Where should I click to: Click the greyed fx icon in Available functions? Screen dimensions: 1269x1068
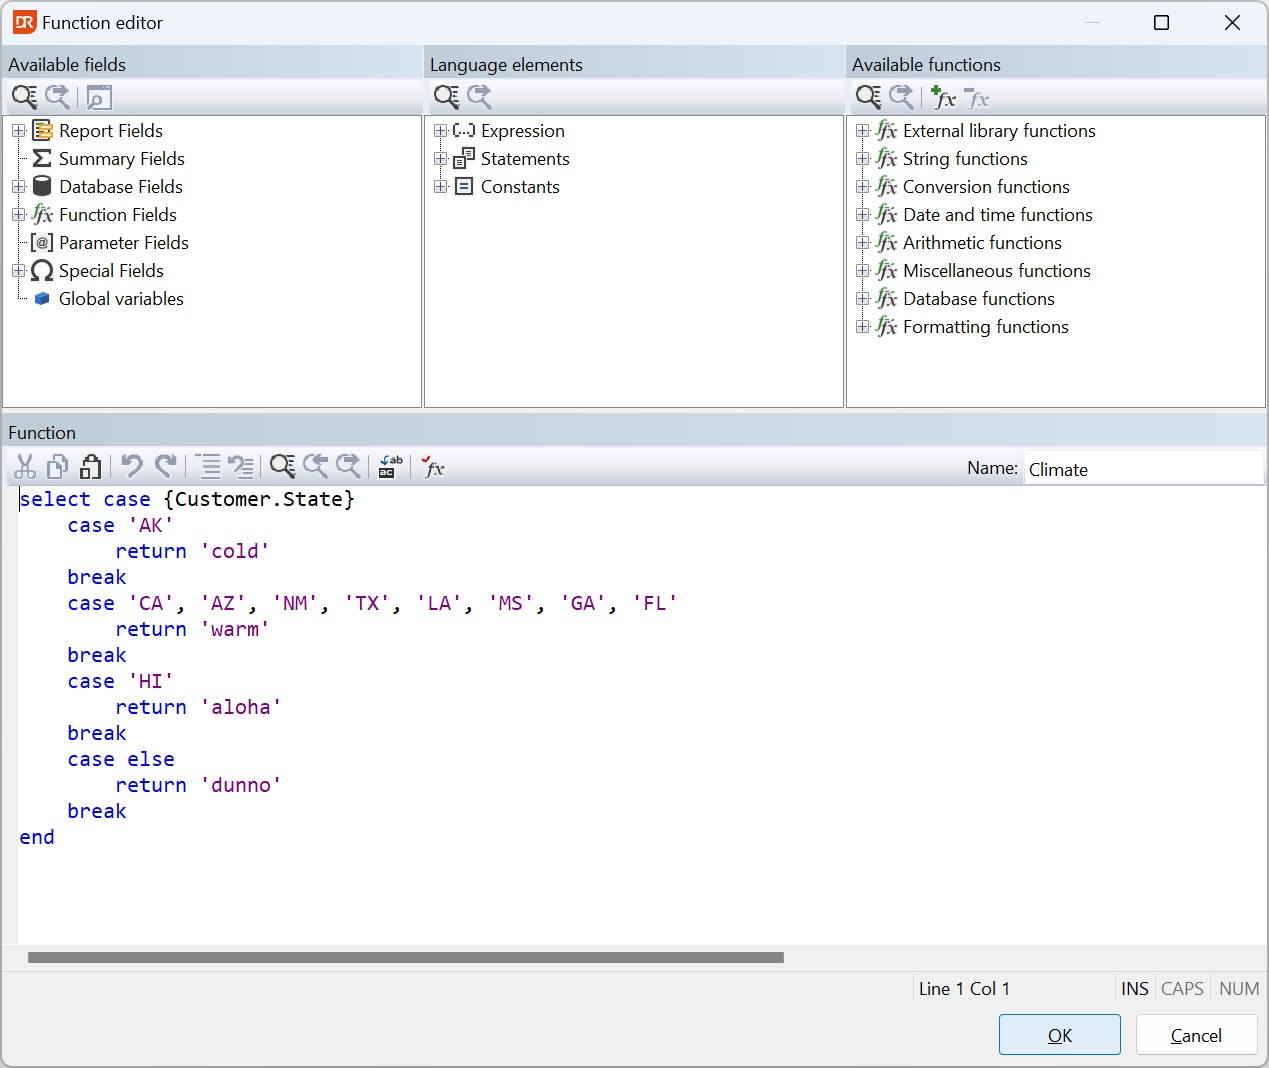point(977,98)
